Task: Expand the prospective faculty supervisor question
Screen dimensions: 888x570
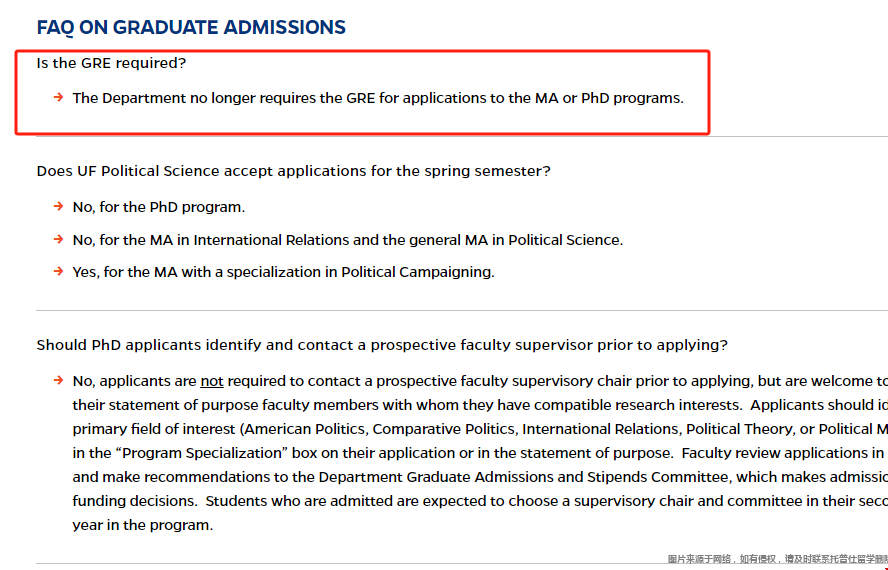Action: pyautogui.click(x=382, y=345)
